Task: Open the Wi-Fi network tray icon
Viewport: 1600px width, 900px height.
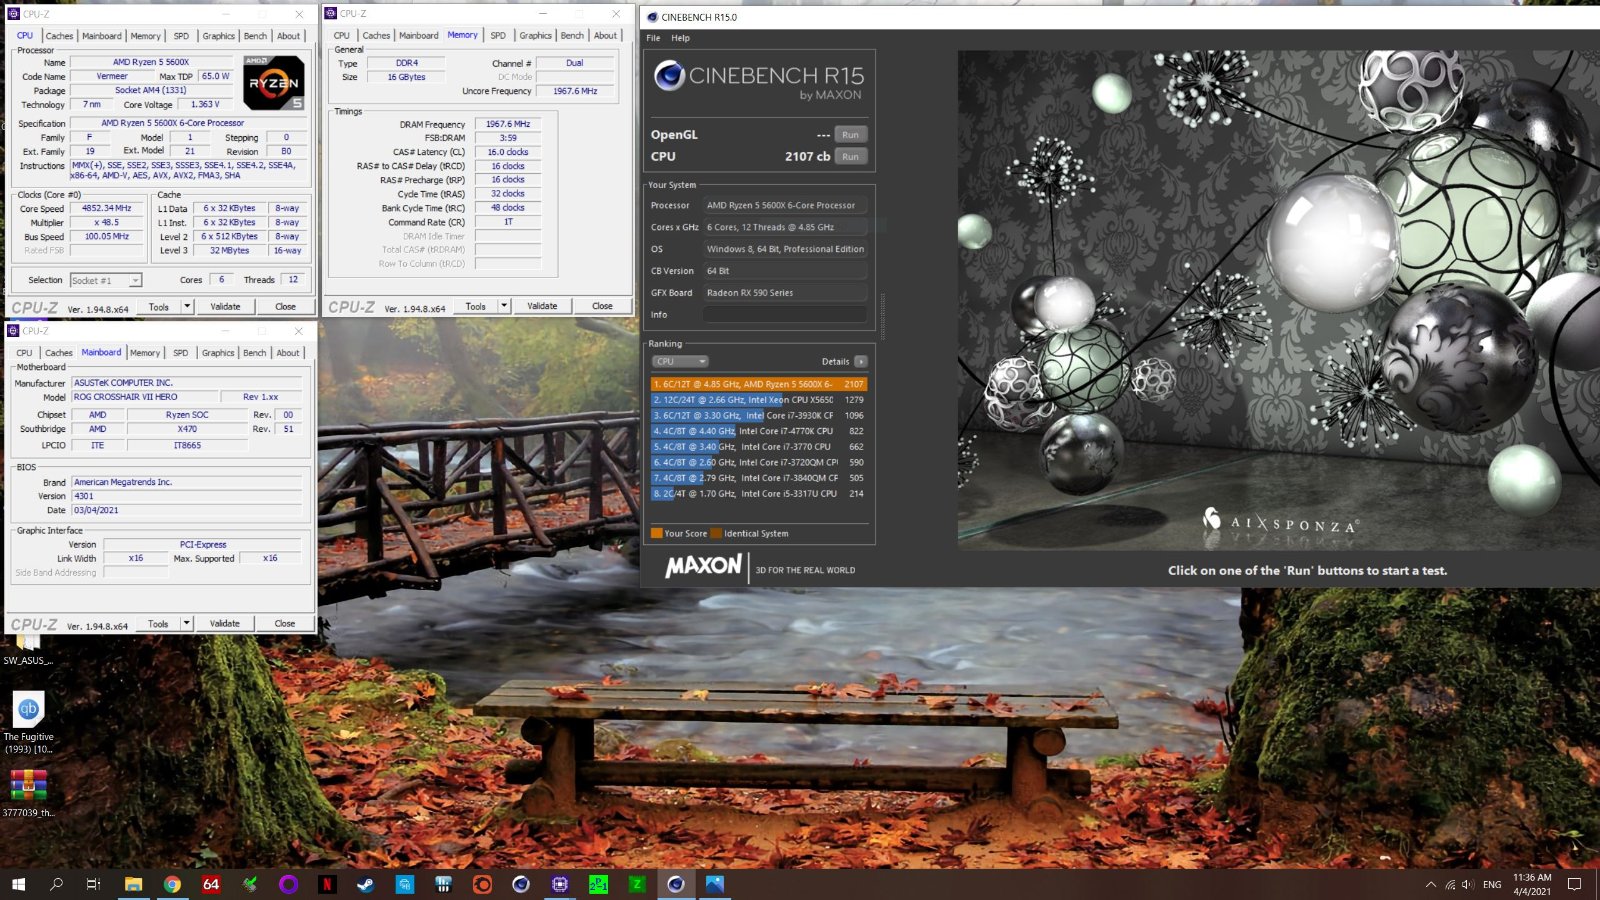Action: point(1450,885)
